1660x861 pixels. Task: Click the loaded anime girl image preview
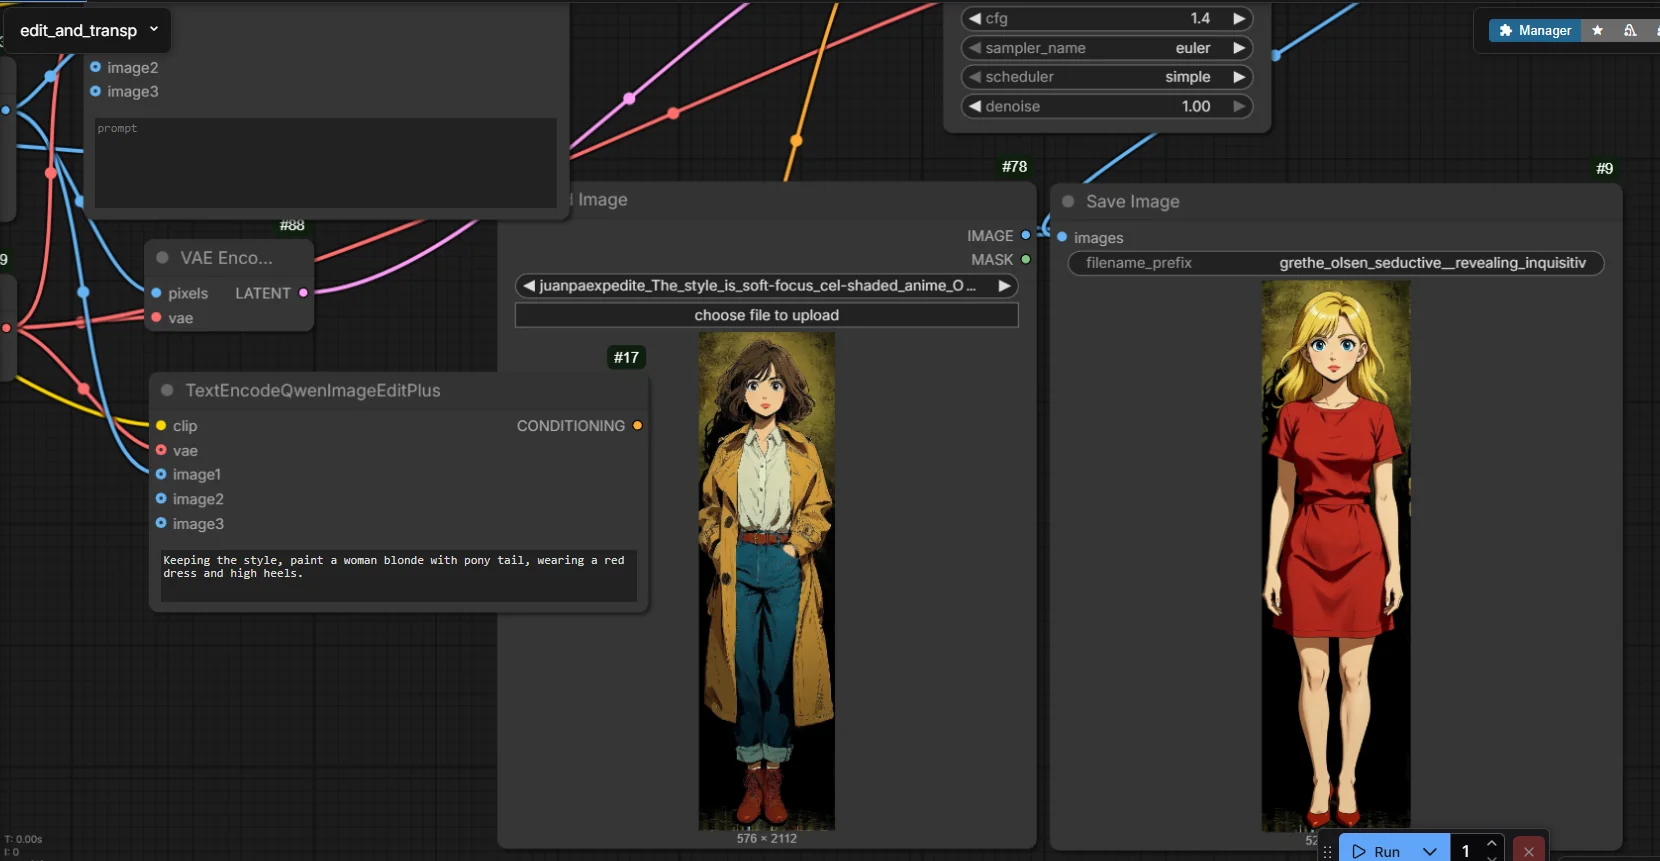click(x=766, y=581)
